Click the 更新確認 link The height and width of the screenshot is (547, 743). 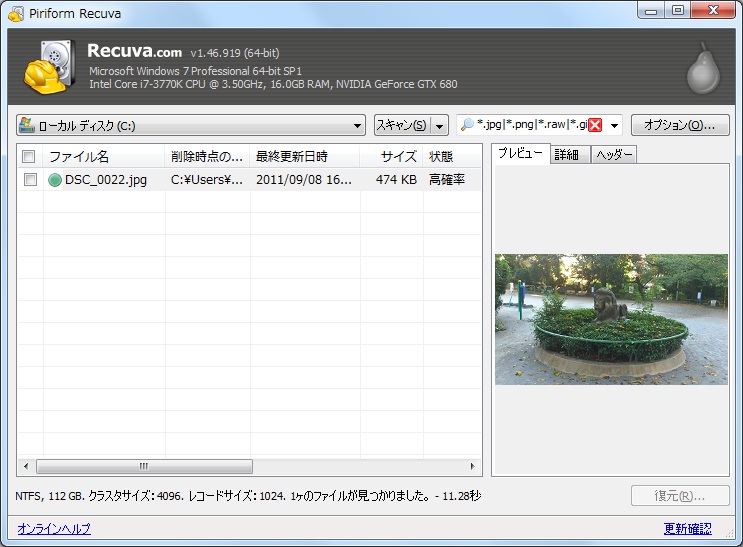(x=688, y=529)
